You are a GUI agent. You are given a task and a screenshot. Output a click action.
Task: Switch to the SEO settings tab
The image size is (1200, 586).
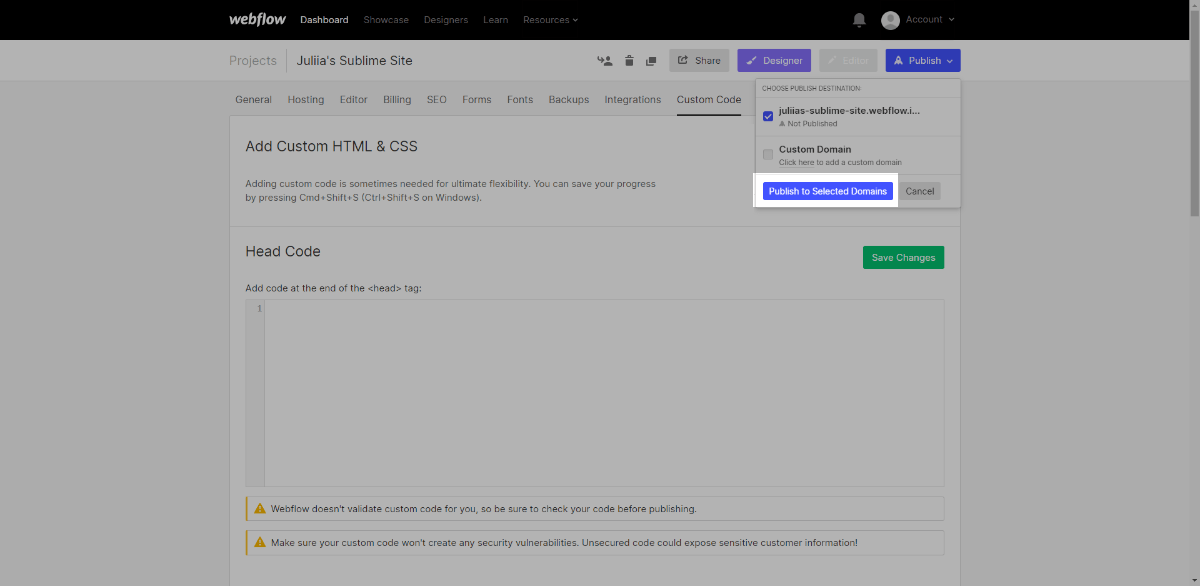click(436, 100)
